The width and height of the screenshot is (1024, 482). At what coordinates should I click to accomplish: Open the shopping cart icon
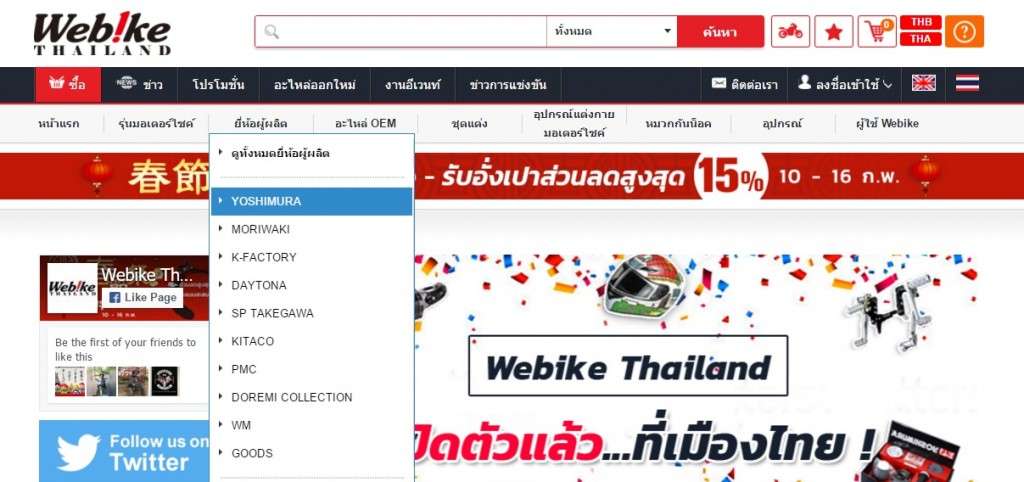click(877, 31)
